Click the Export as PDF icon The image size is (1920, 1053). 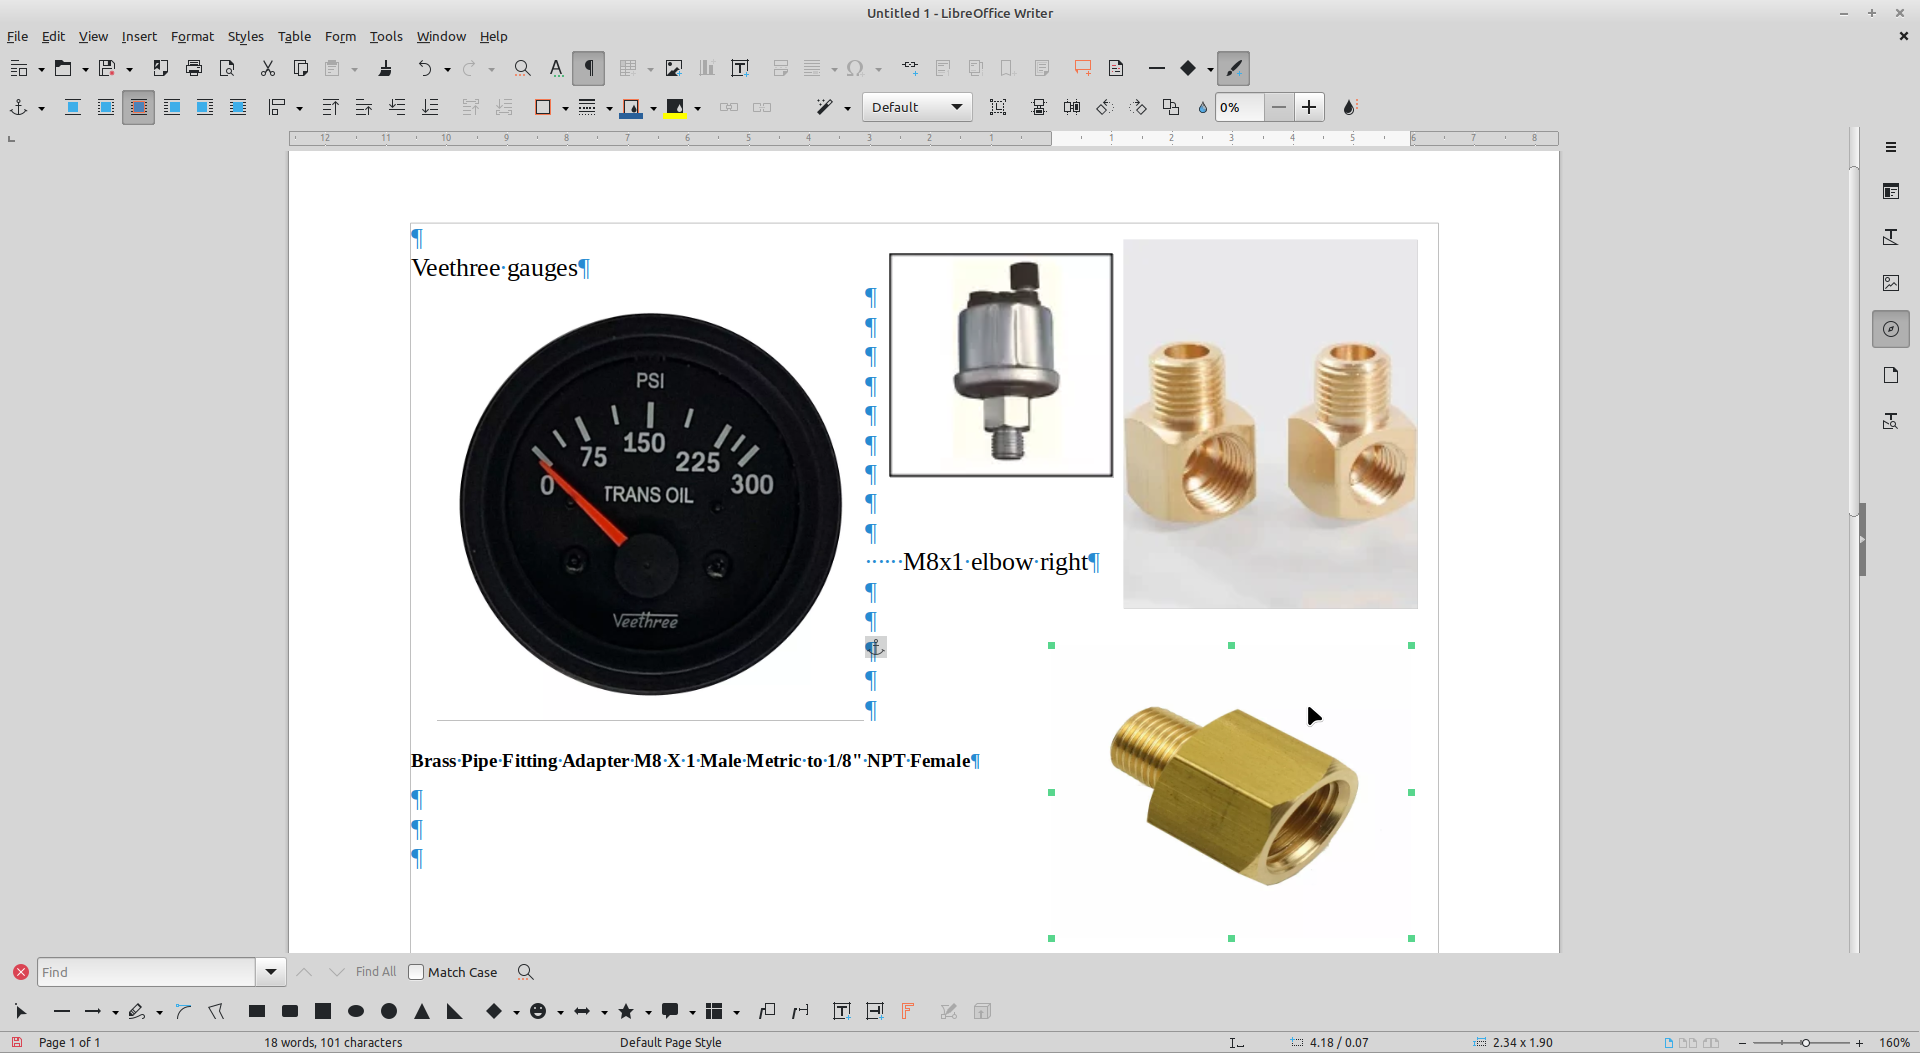[160, 68]
